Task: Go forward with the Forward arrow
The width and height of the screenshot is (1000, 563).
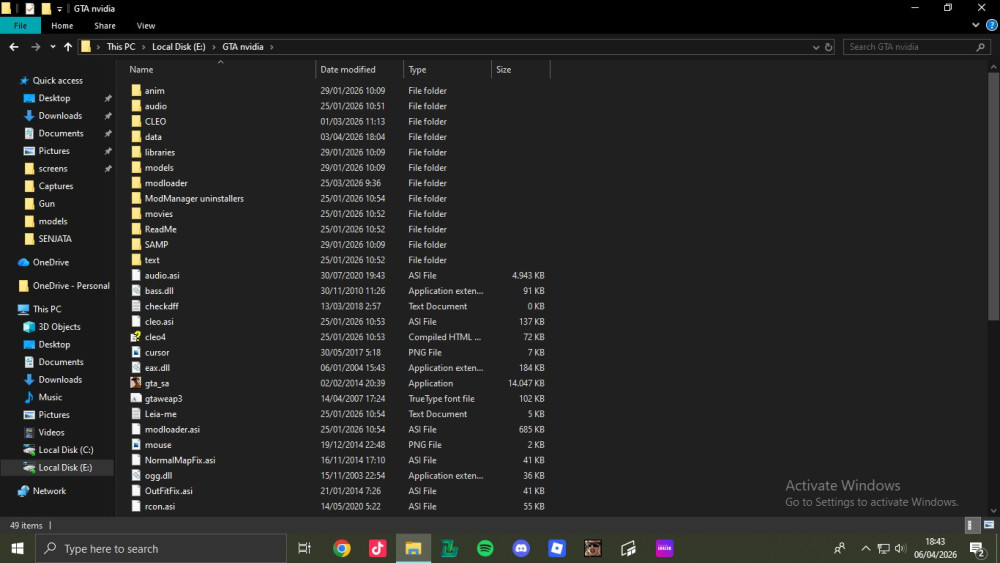Action: (x=36, y=47)
